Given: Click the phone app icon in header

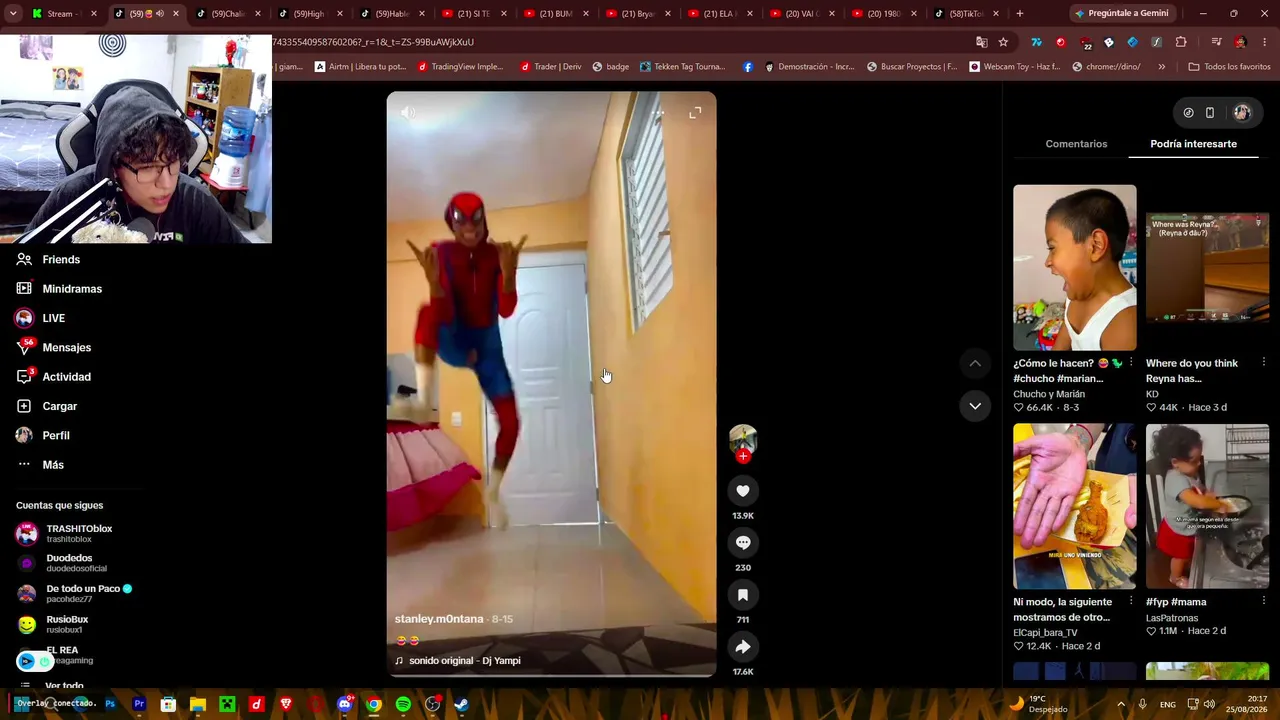Looking at the screenshot, I should click(x=1210, y=113).
